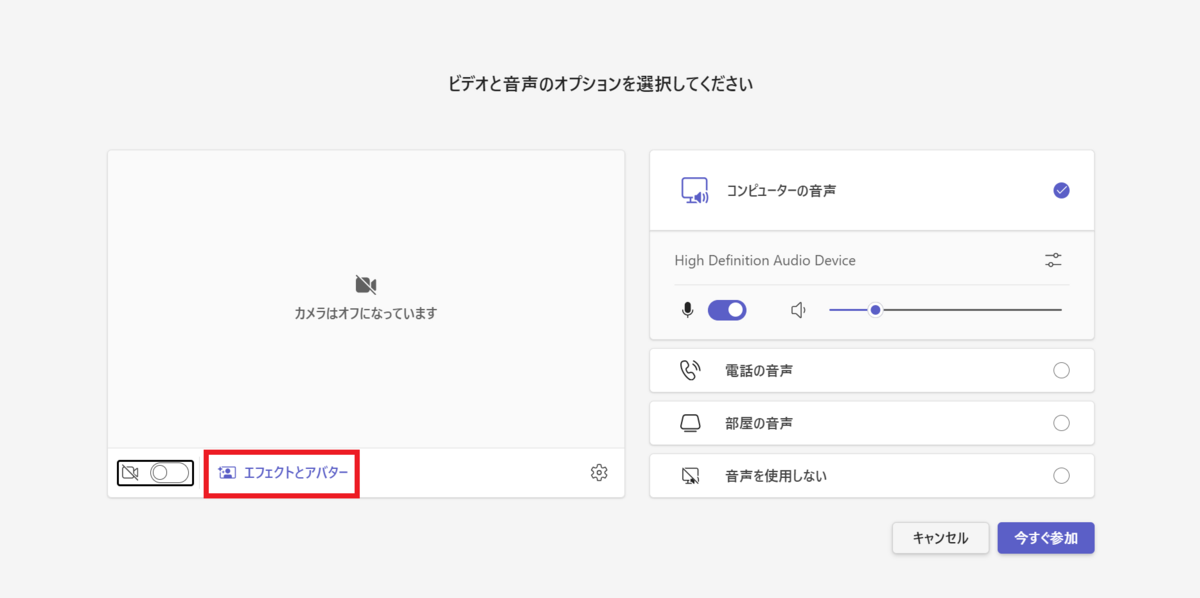Image resolution: width=1200 pixels, height=598 pixels.
Task: Select 音声を使用しない radio button
Action: [1061, 476]
